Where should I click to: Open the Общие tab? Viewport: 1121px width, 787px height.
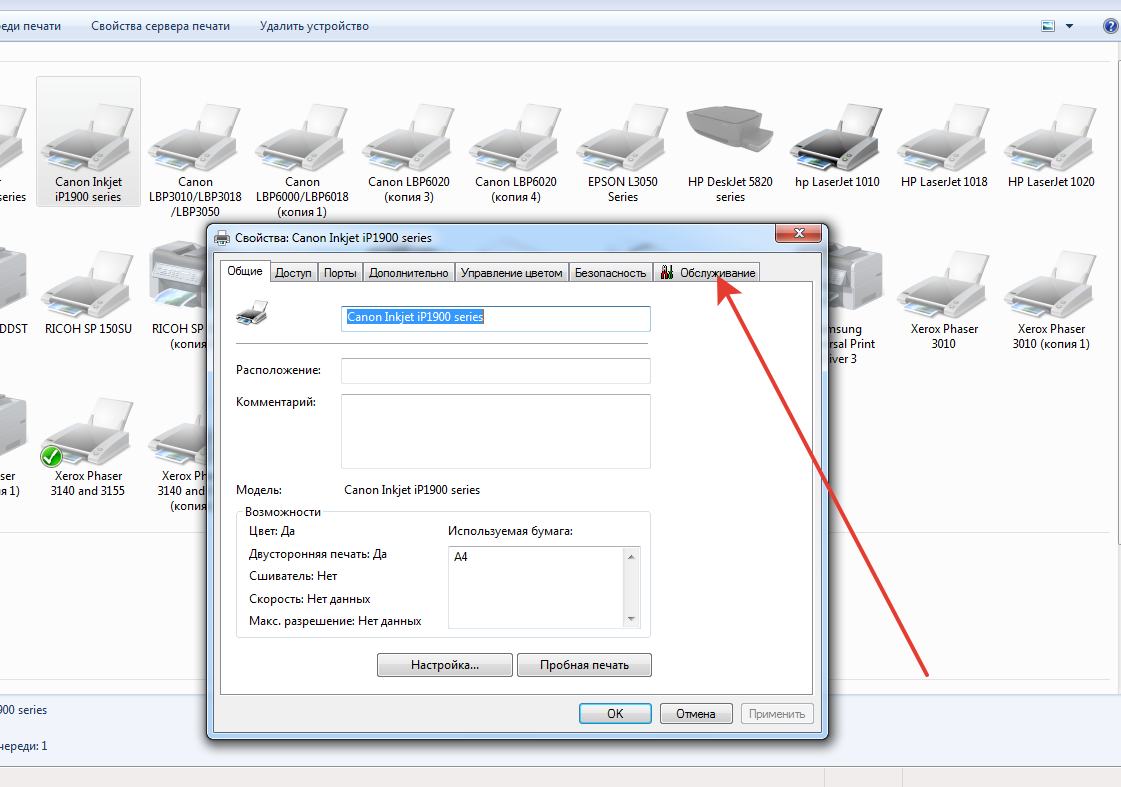(x=245, y=272)
